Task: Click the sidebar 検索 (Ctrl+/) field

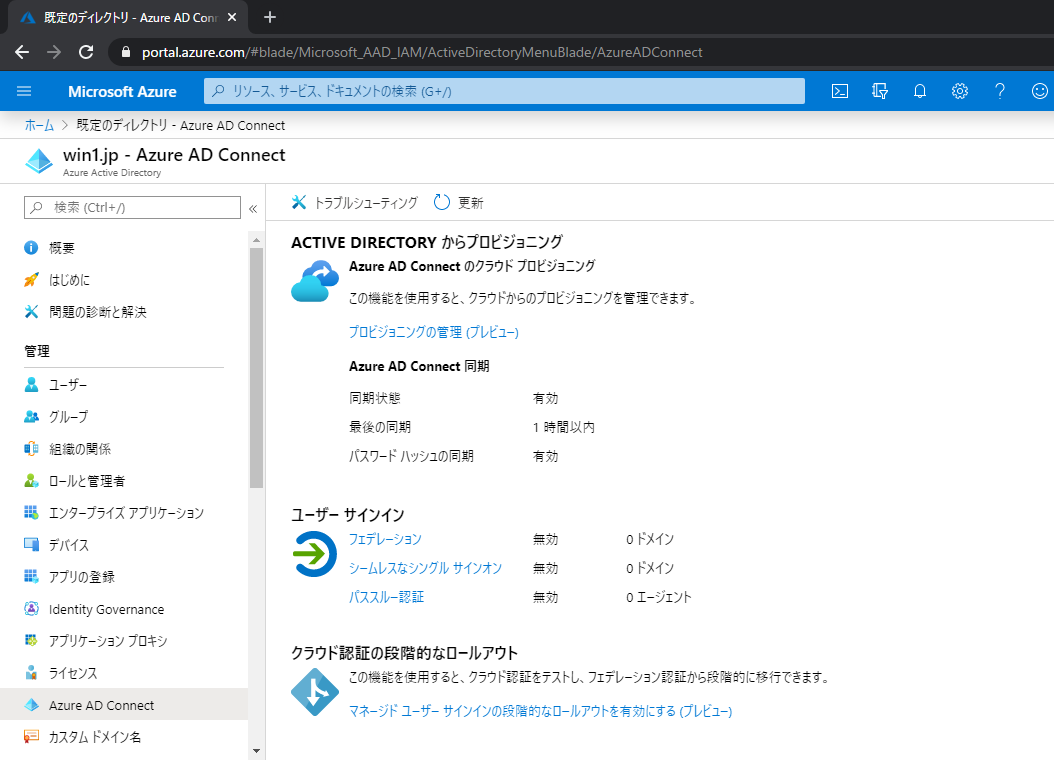Action: [132, 207]
